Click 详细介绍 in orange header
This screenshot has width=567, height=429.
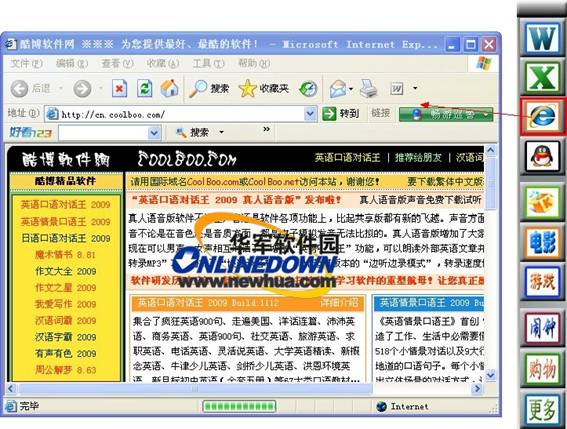tap(339, 303)
